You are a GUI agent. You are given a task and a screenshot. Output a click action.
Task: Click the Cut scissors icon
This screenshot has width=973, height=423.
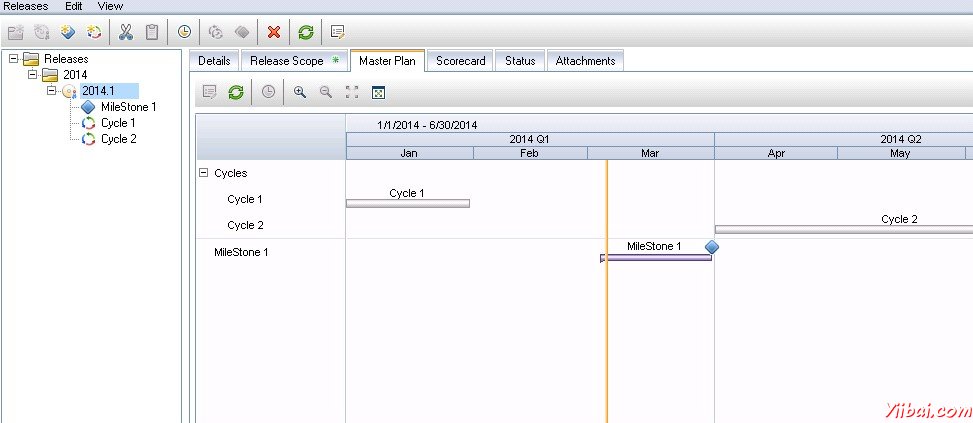(126, 32)
